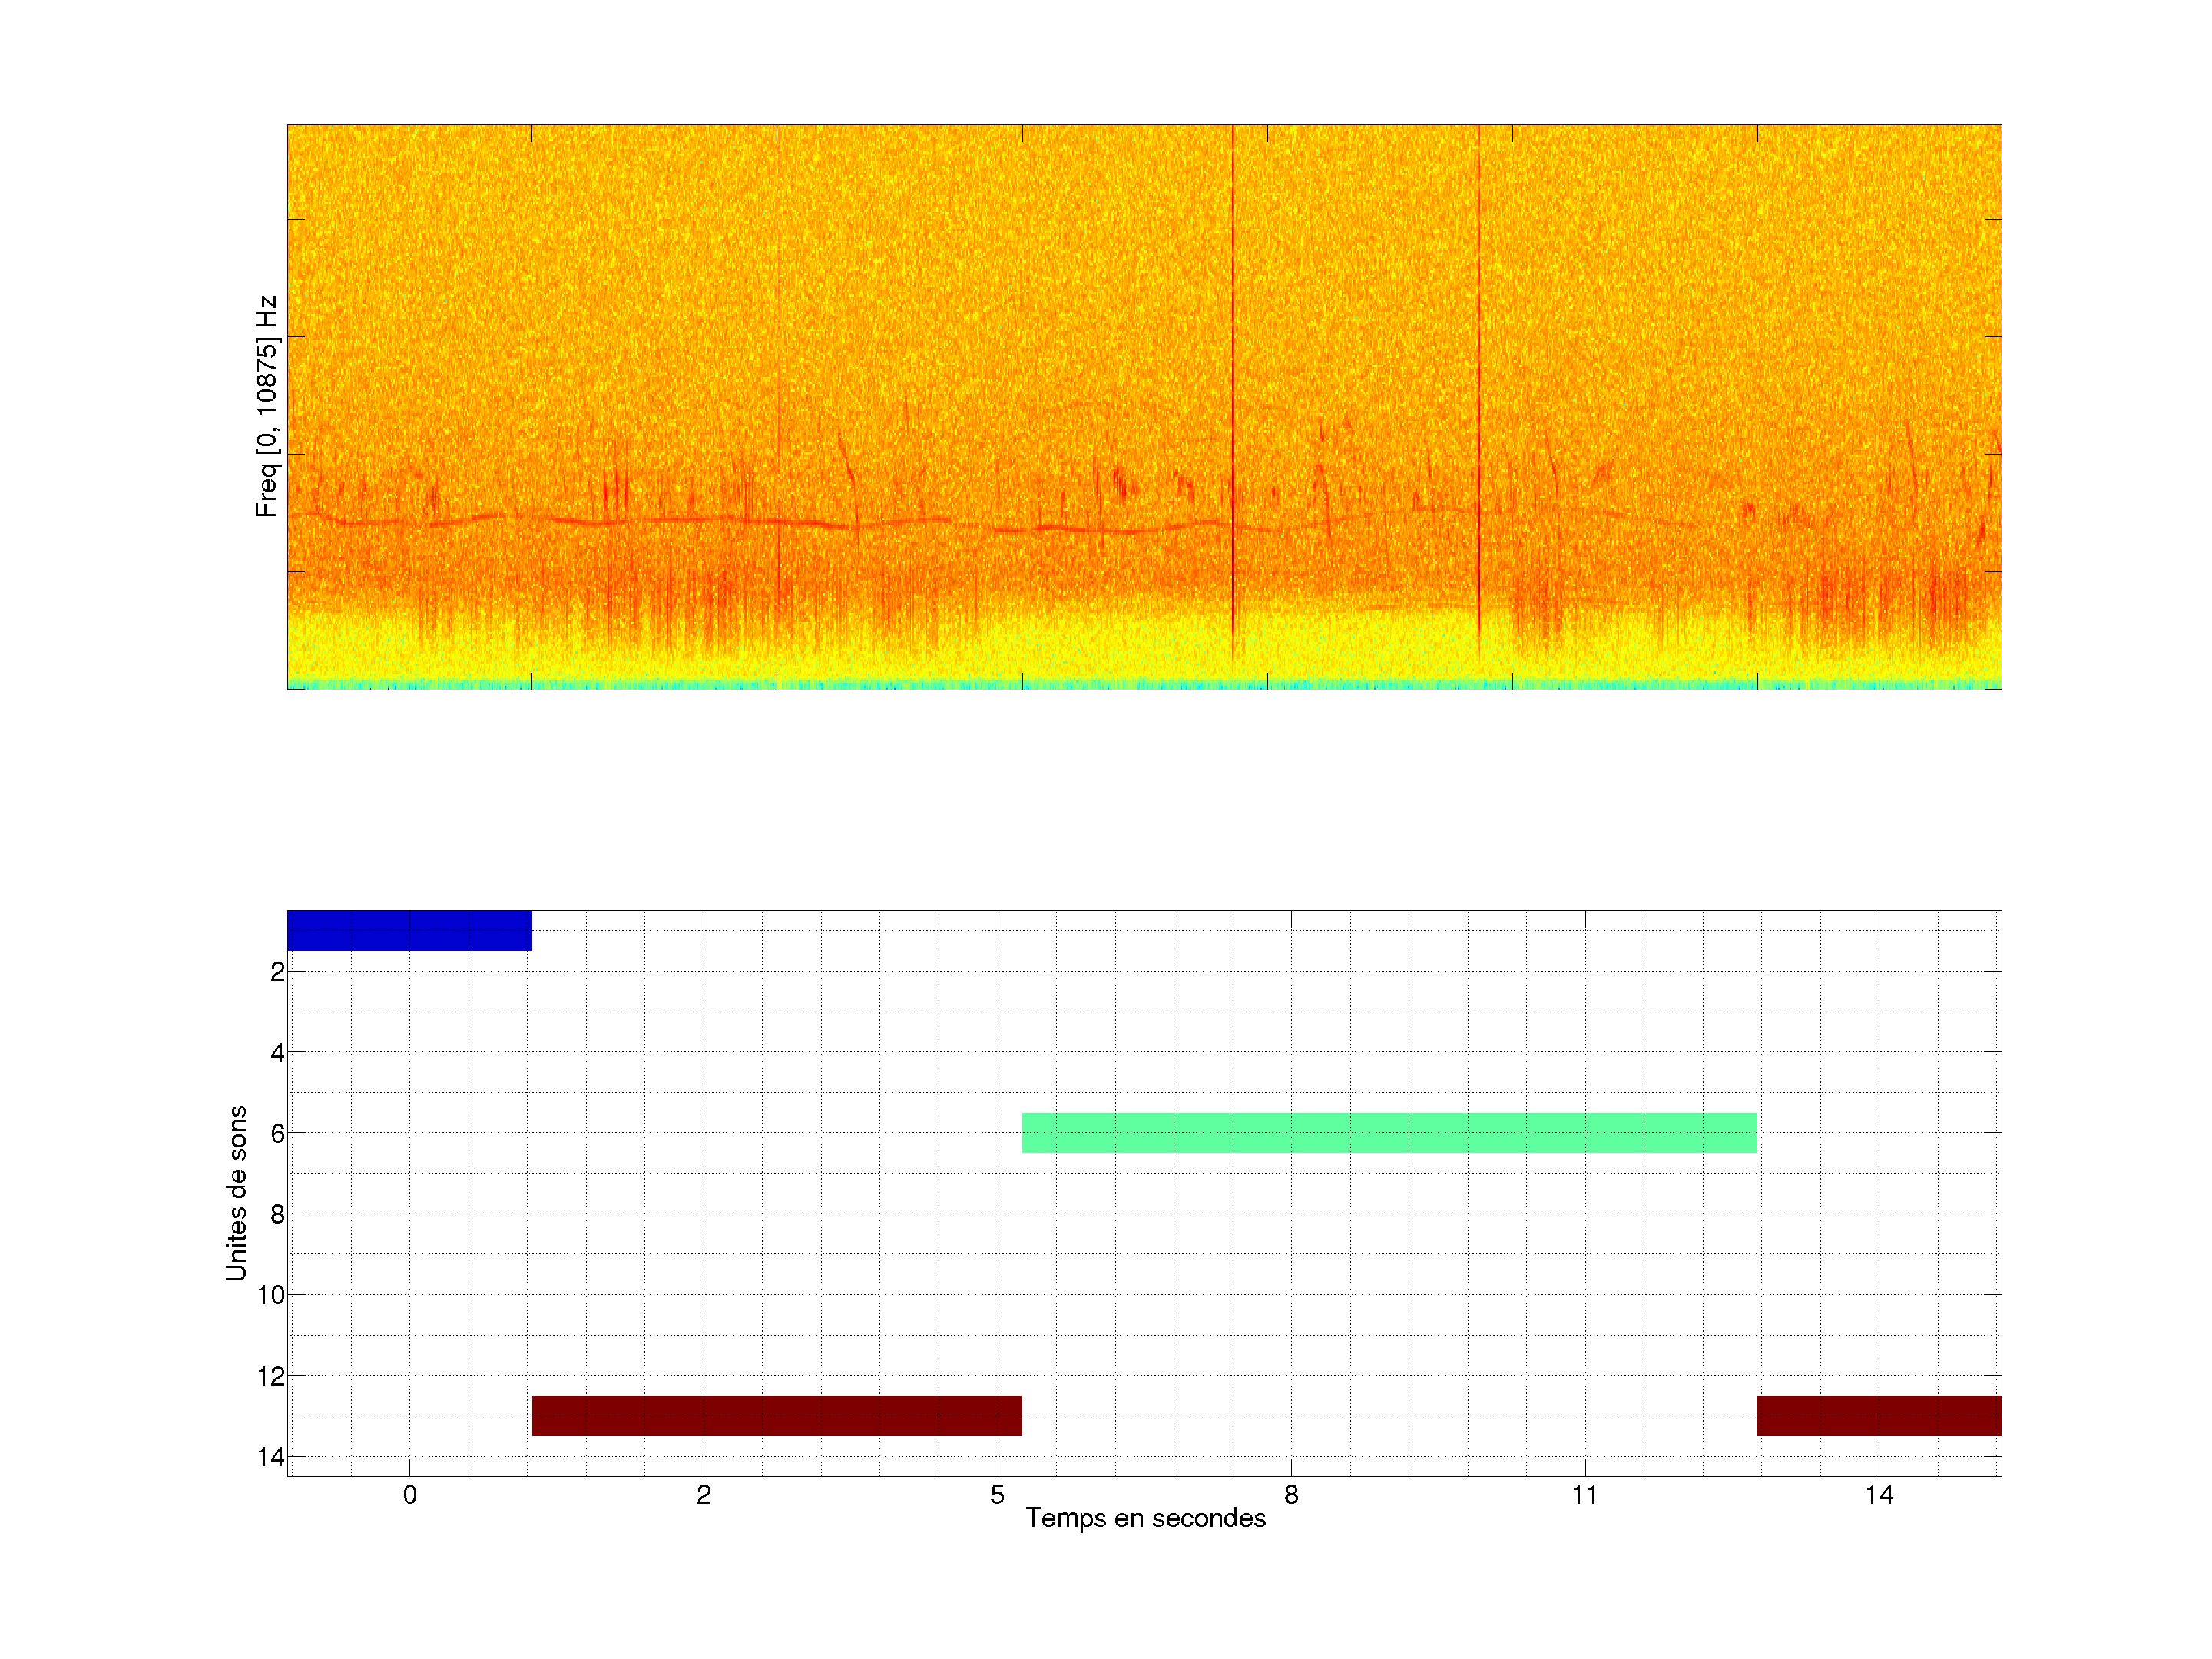This screenshot has width=2212, height=1659.
Task: Click the y-axis tick label 12
Action: (x=271, y=1377)
